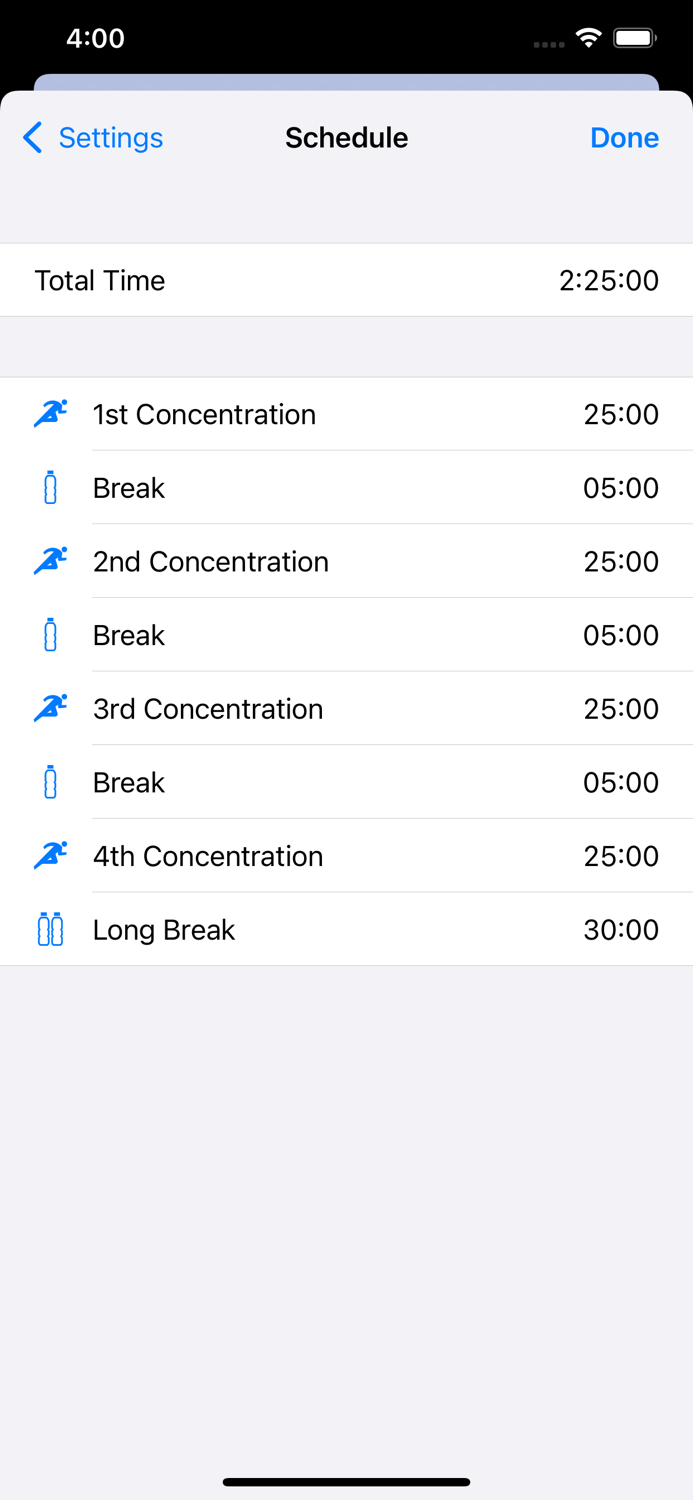The image size is (693, 1500).
Task: Go back via the Settings link
Action: pos(111,138)
